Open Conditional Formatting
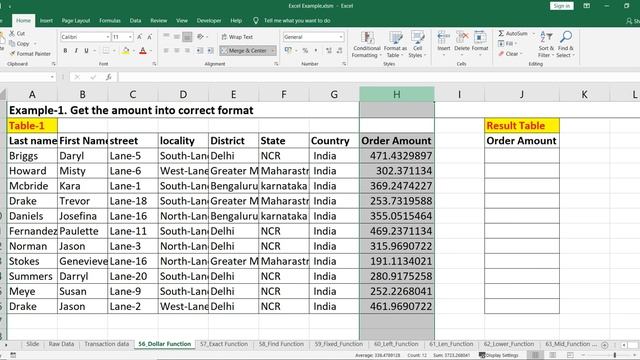640x360 pixels. tap(366, 44)
